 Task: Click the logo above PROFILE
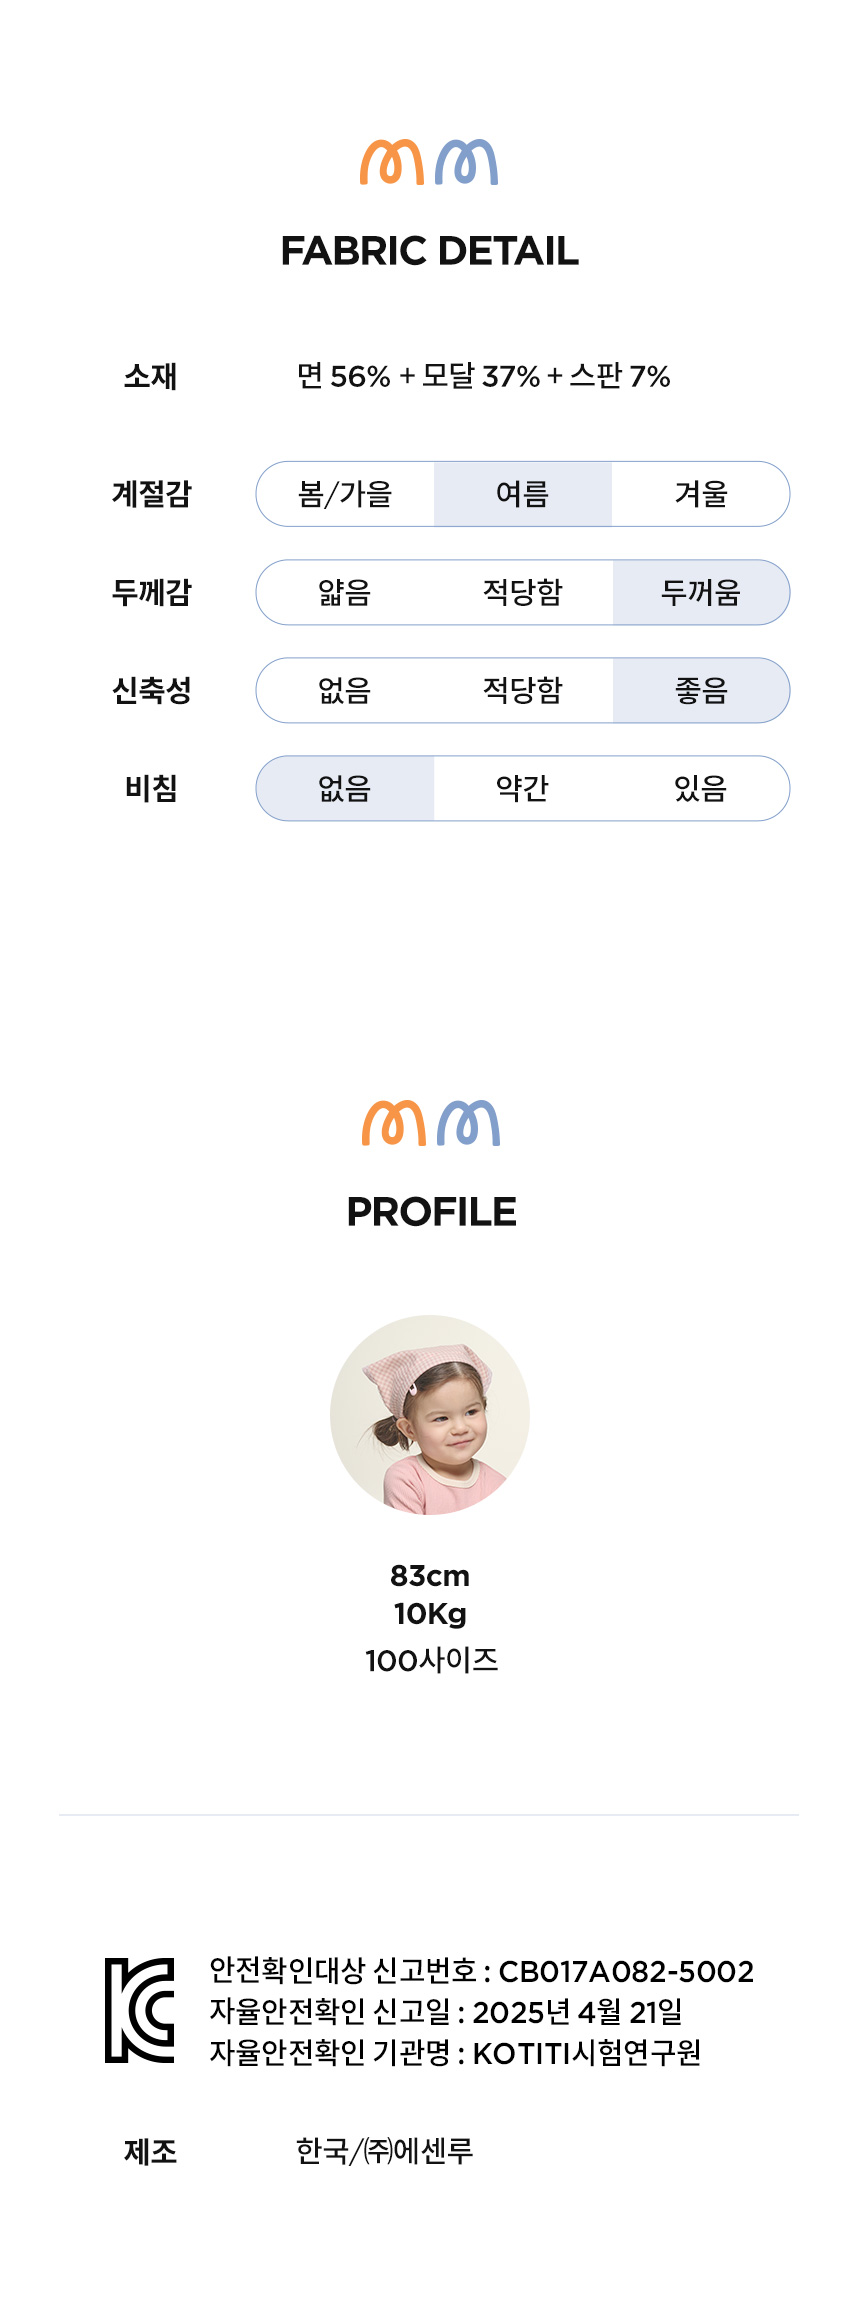click(431, 1123)
